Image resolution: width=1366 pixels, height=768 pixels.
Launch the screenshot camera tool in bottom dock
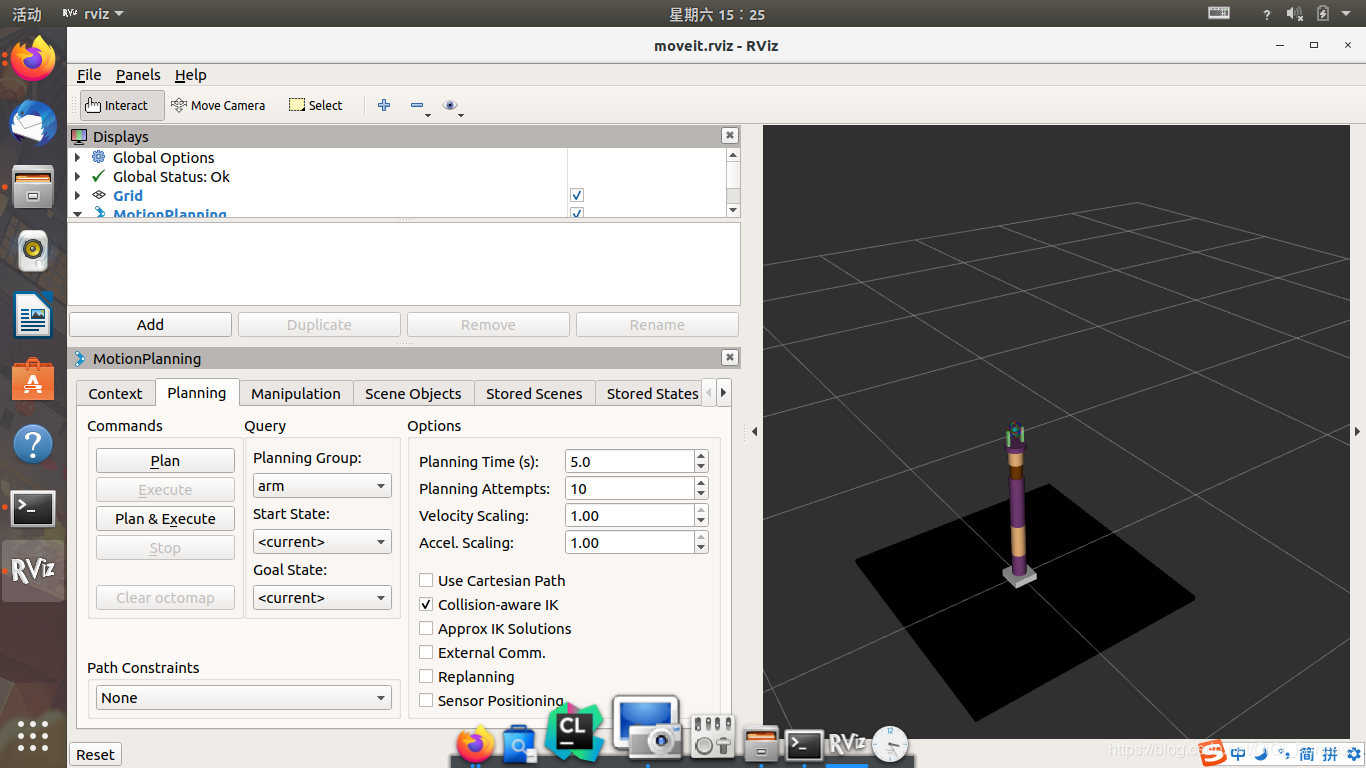(x=645, y=726)
